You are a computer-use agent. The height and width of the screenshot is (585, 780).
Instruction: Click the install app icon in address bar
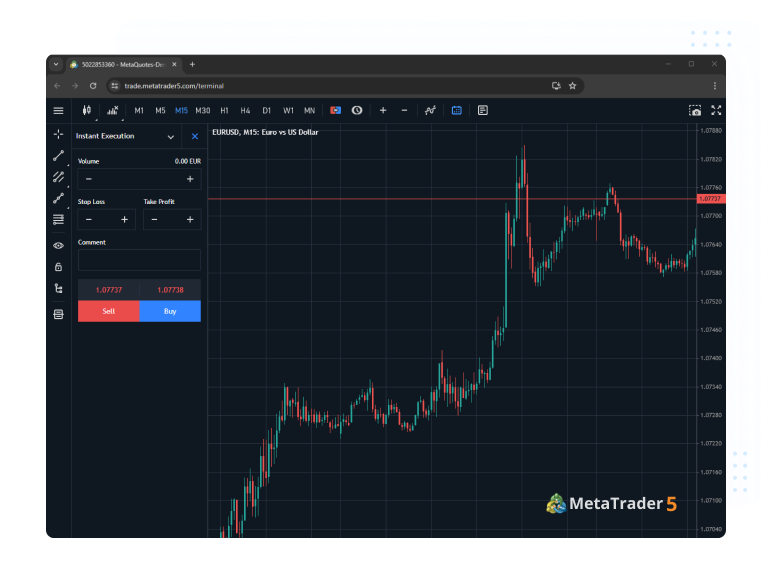click(556, 86)
